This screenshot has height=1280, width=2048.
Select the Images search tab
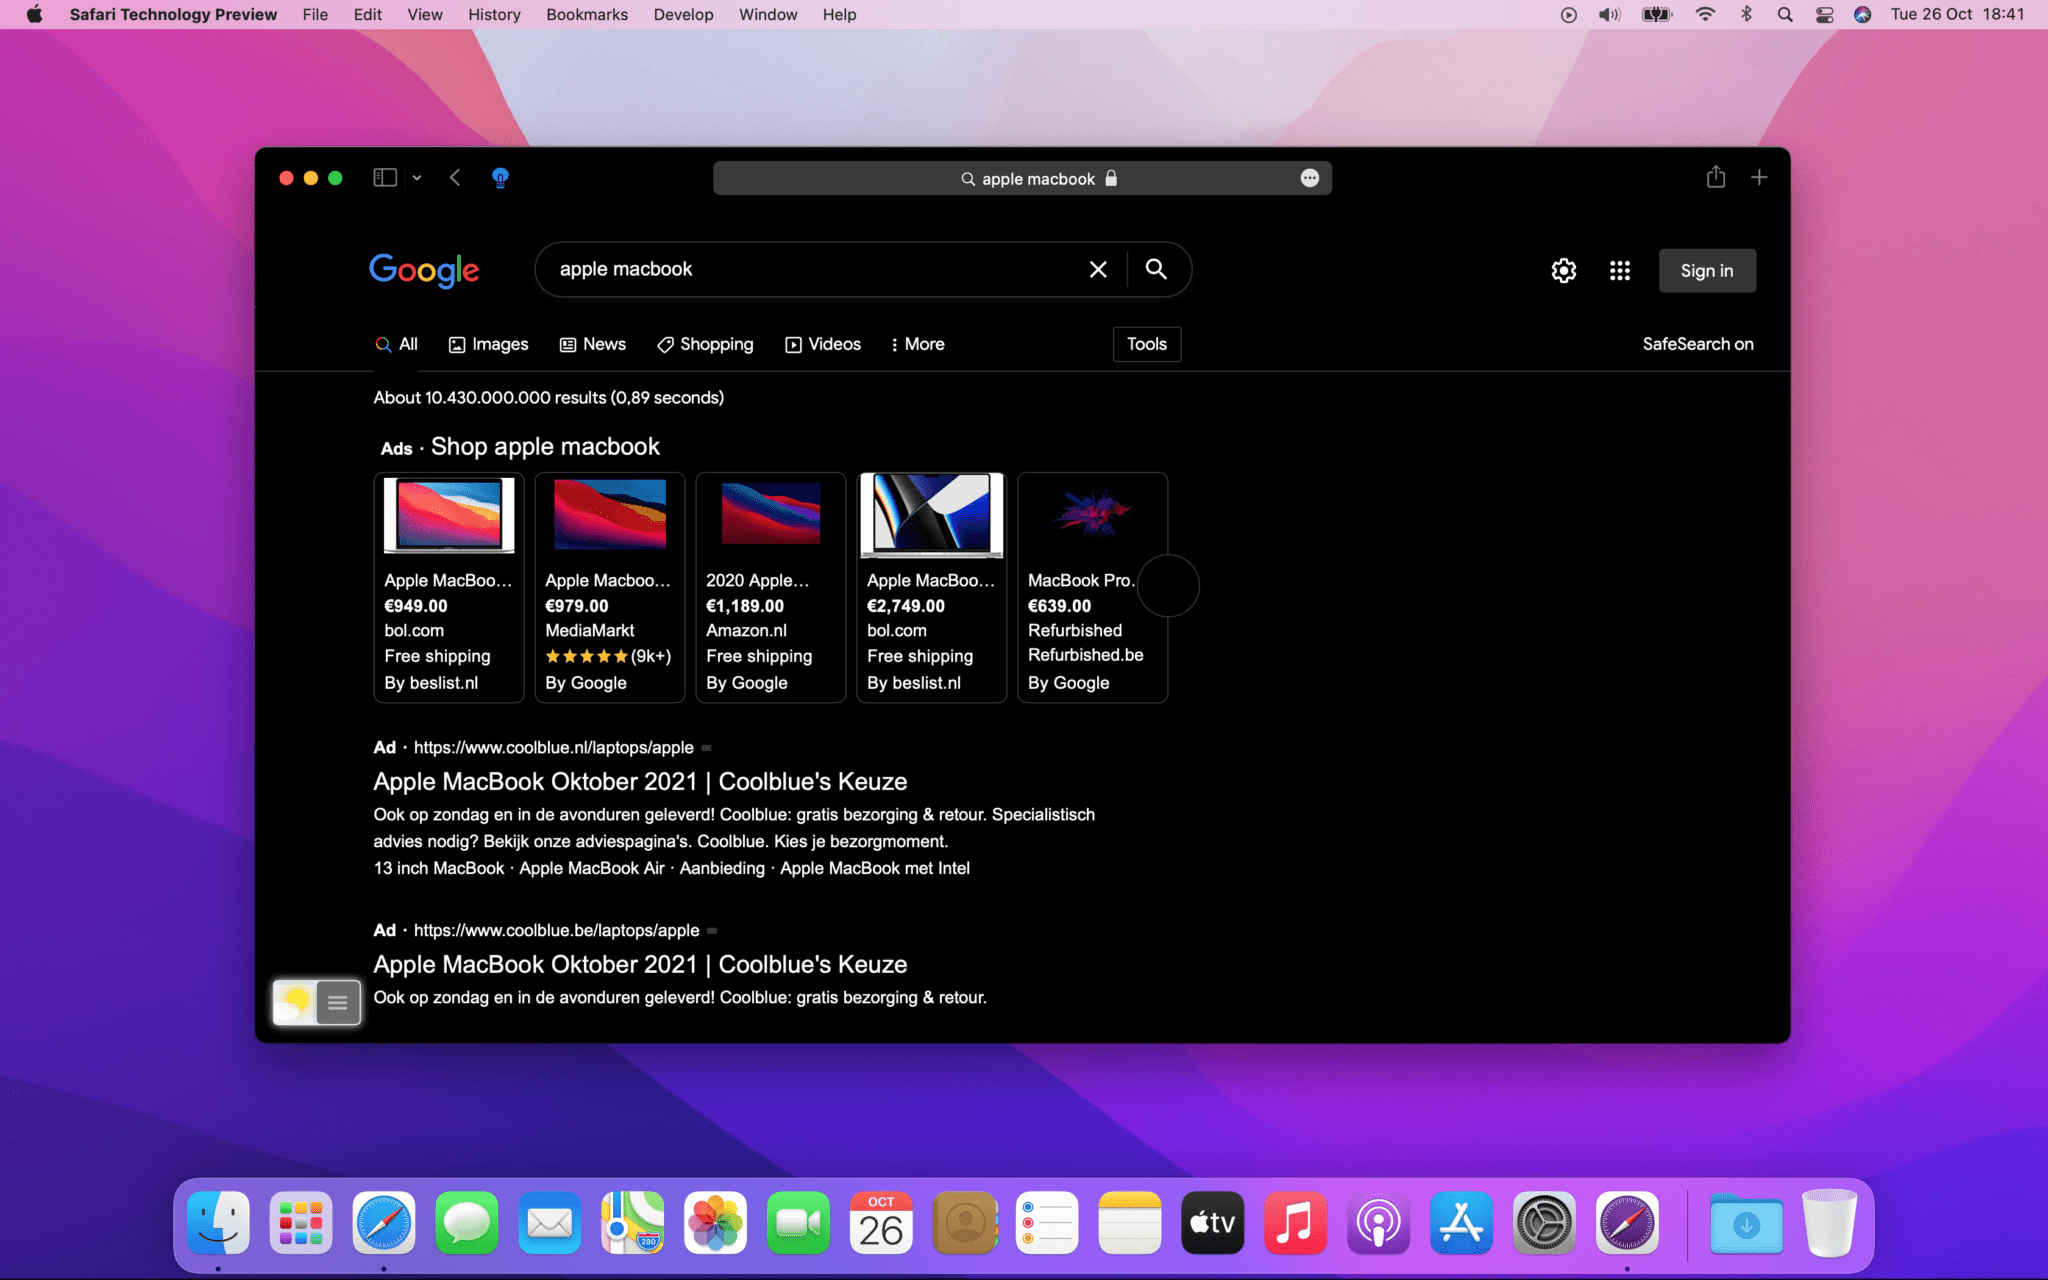tap(487, 344)
